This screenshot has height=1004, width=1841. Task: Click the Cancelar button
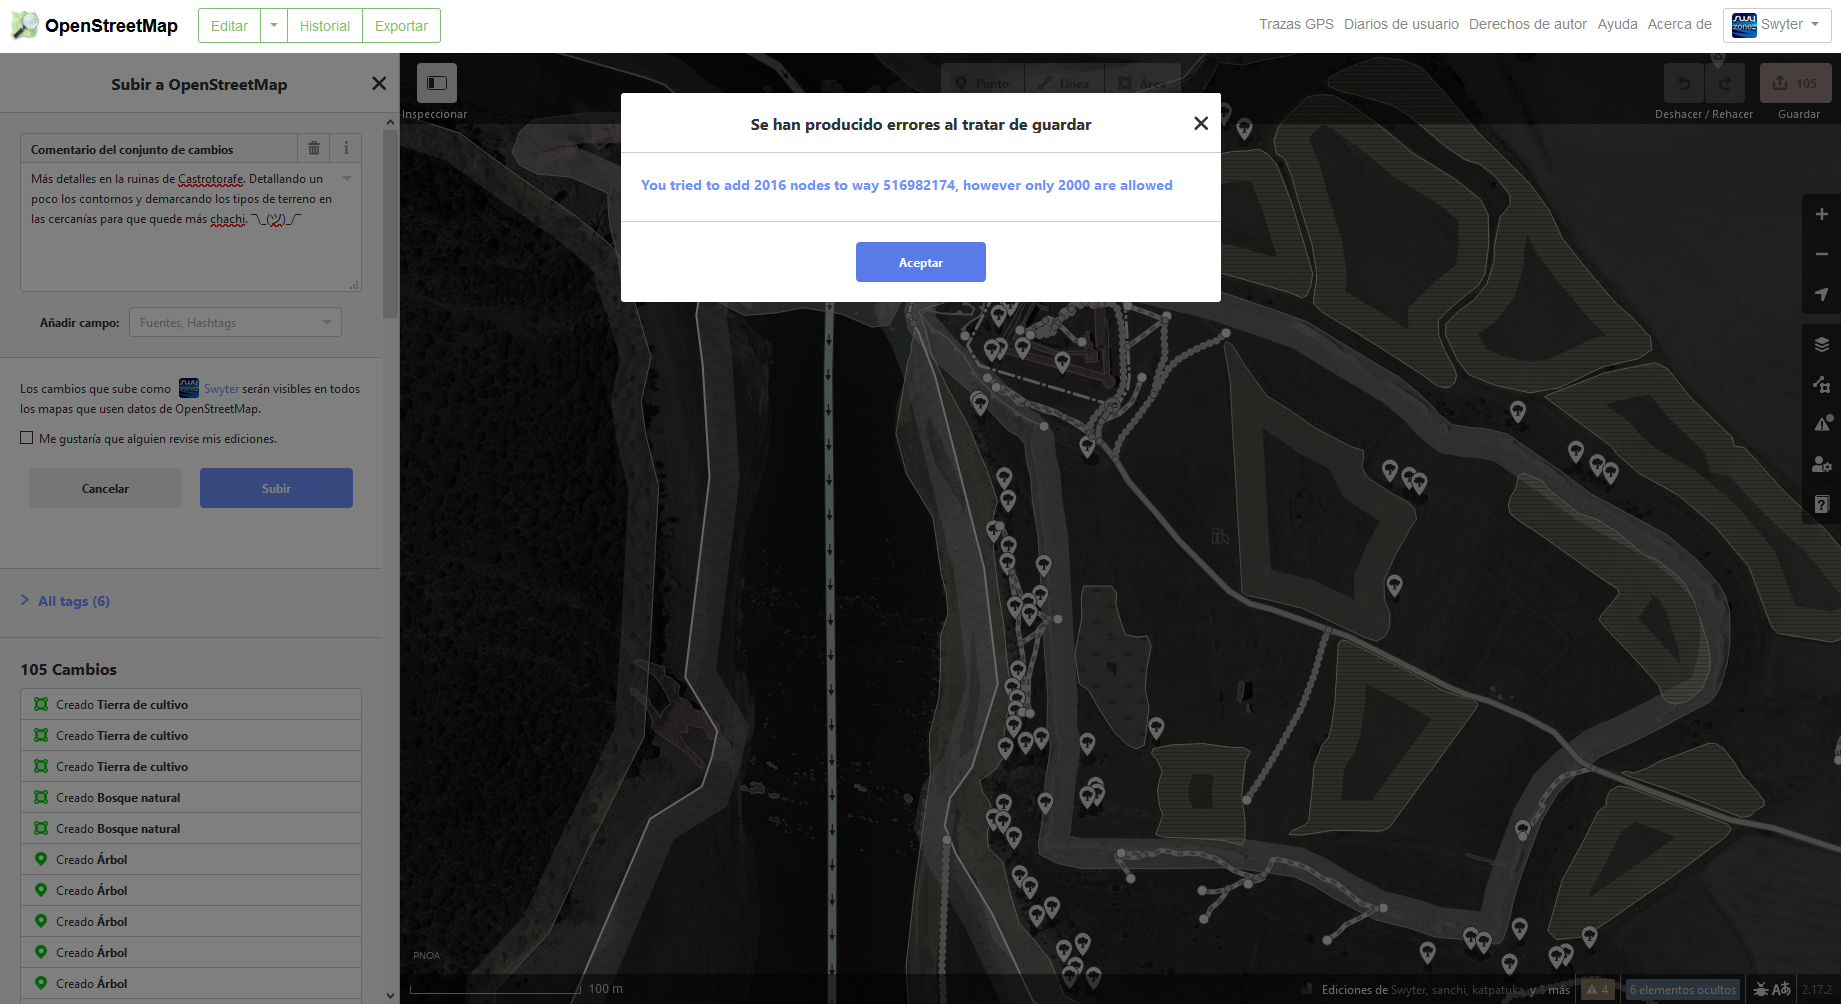[x=105, y=488]
